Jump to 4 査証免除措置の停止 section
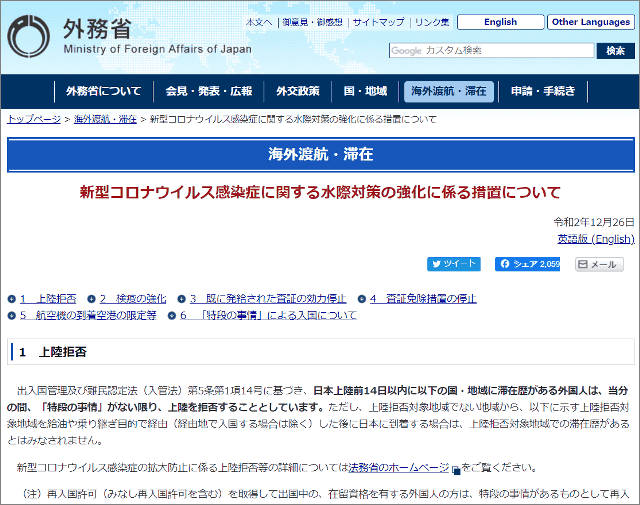The width and height of the screenshot is (640, 505). tap(423, 299)
